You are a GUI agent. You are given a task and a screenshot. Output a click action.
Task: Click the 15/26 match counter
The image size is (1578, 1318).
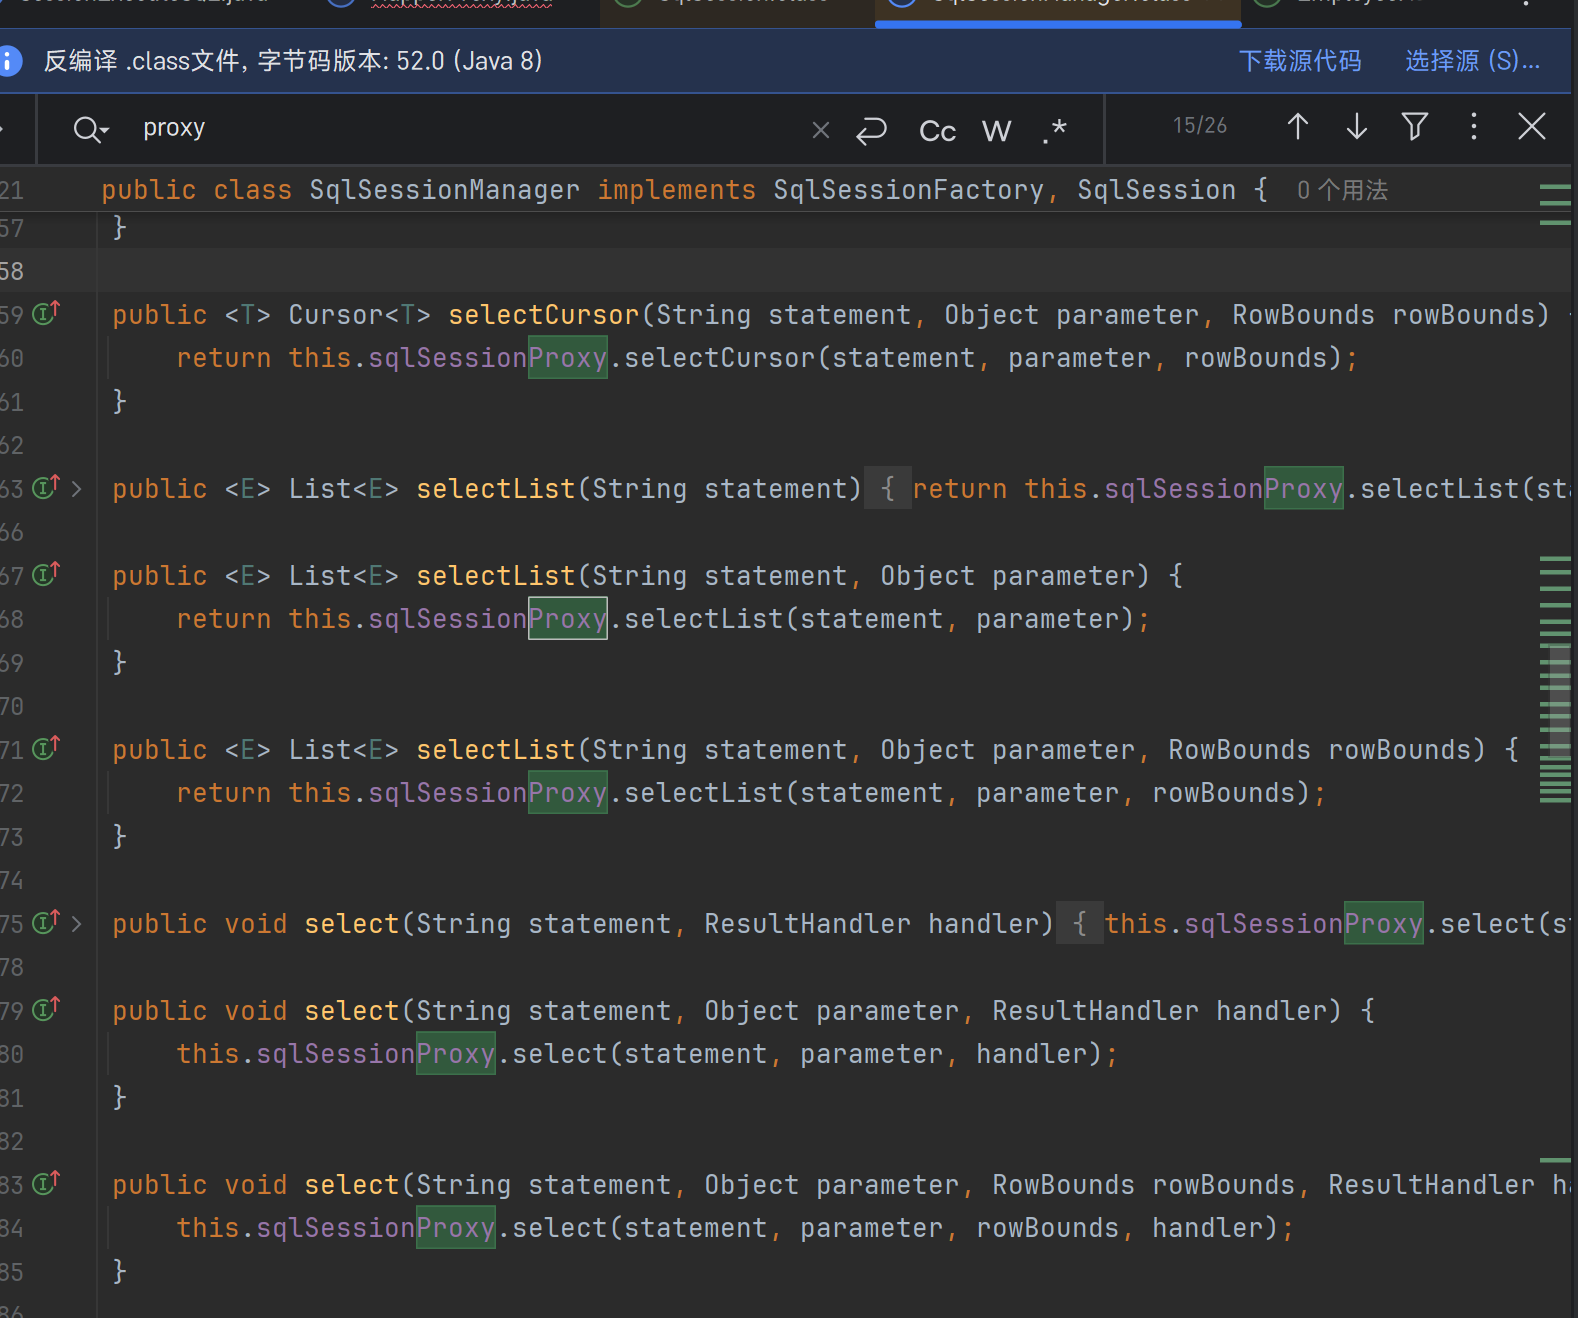pos(1200,126)
